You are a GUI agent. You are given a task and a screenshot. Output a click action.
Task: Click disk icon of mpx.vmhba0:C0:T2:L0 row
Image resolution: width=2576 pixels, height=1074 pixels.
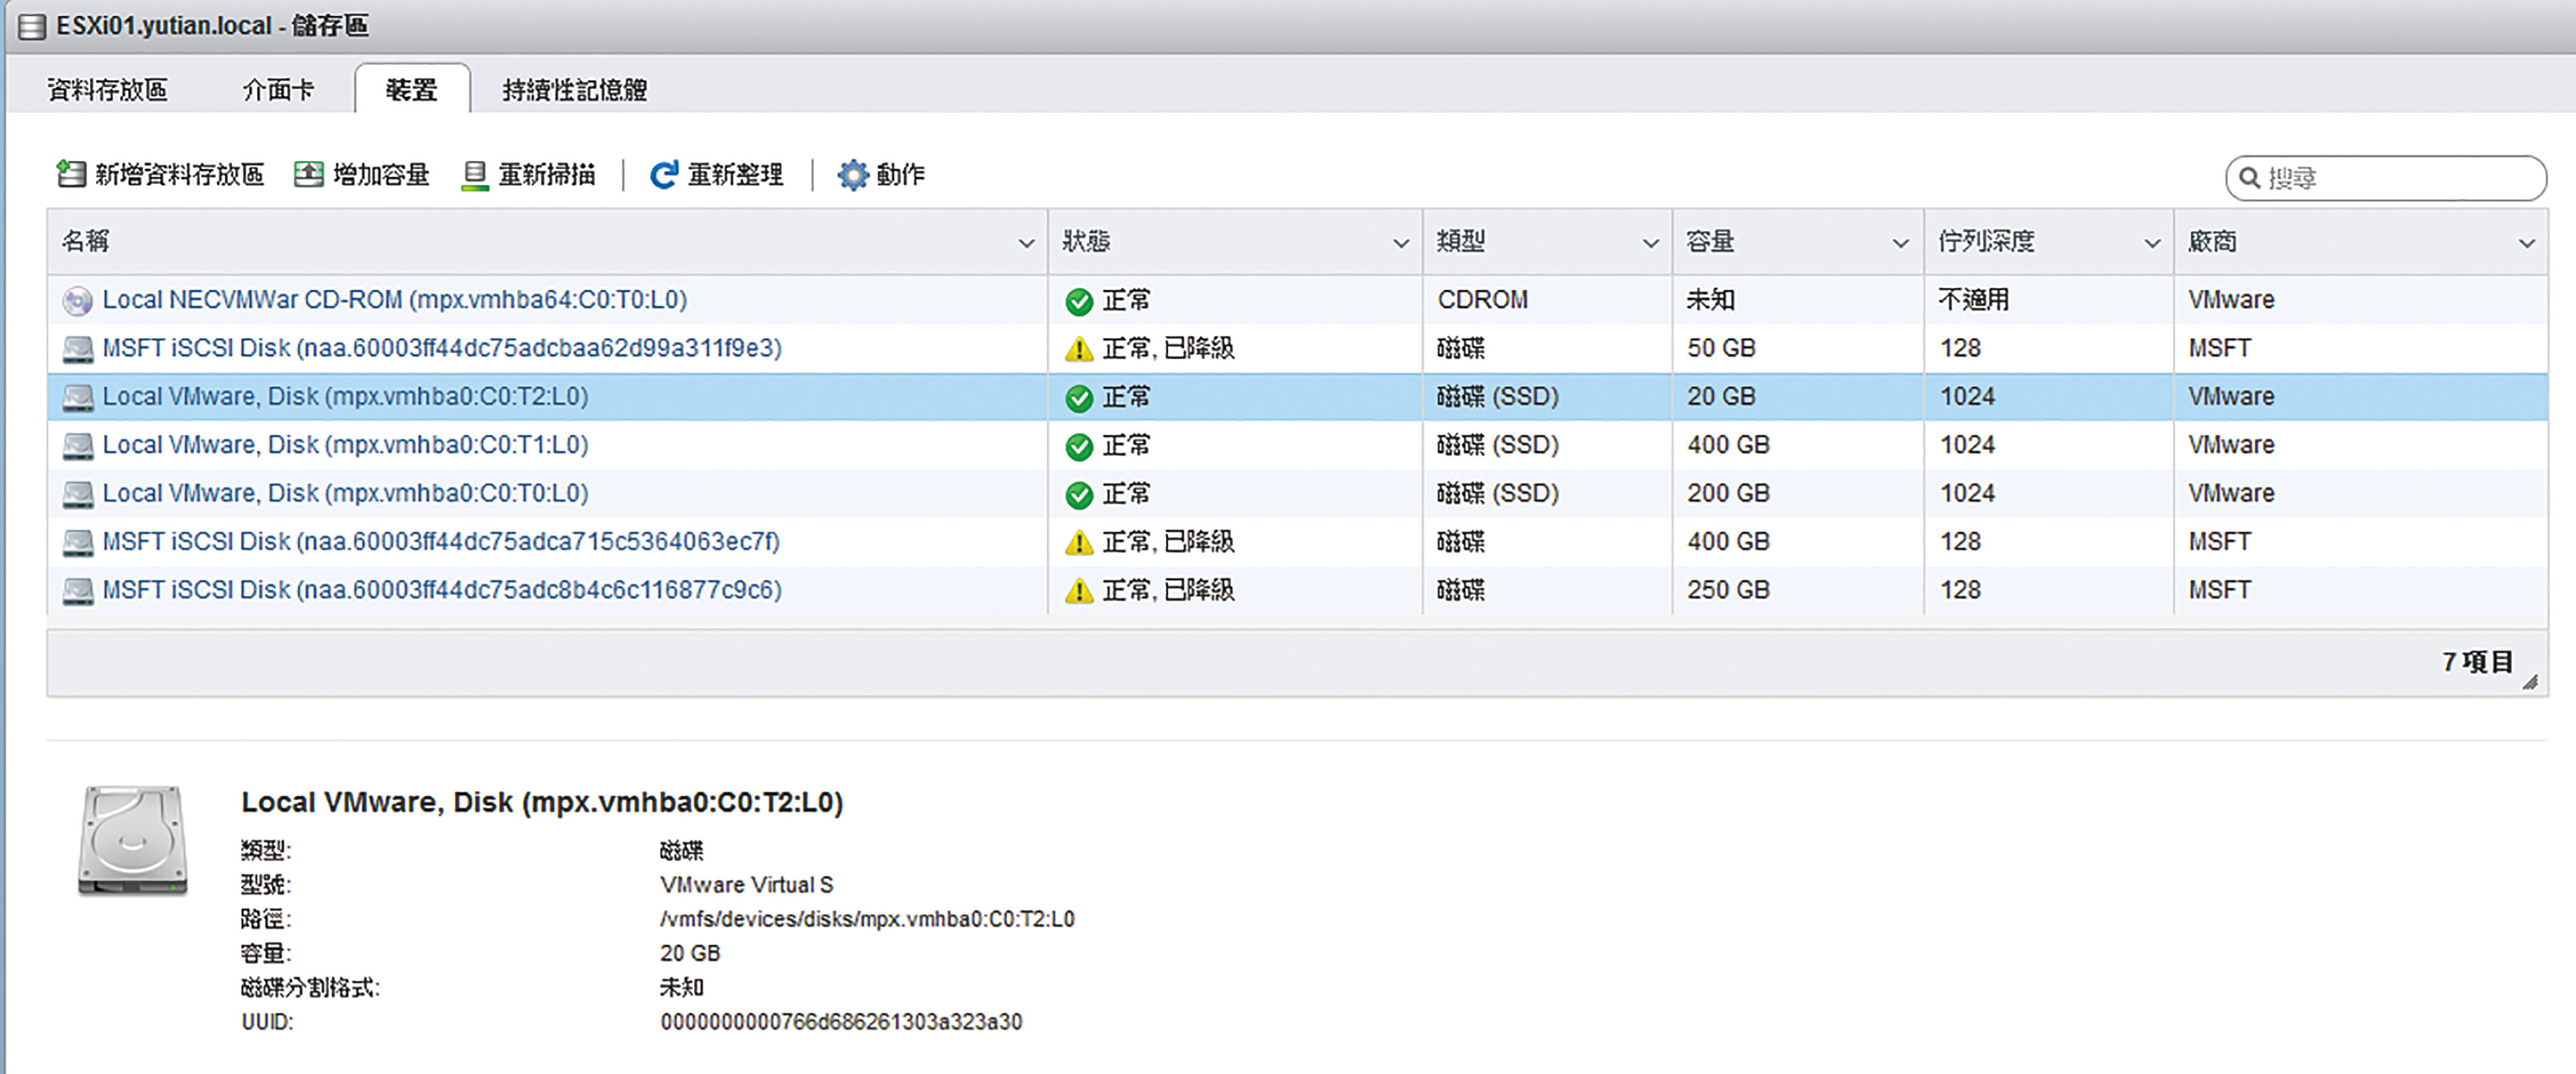[78, 397]
